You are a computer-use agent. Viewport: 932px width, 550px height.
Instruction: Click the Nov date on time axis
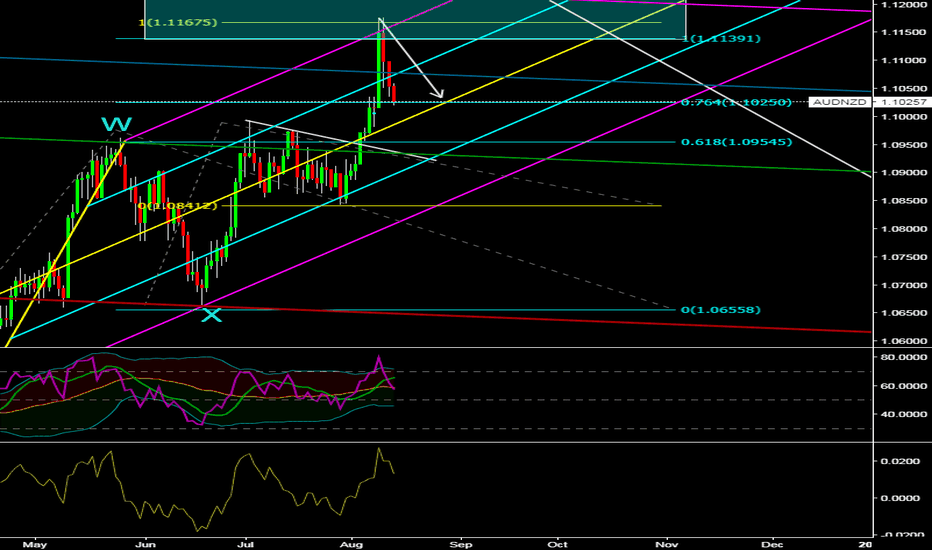(666, 544)
